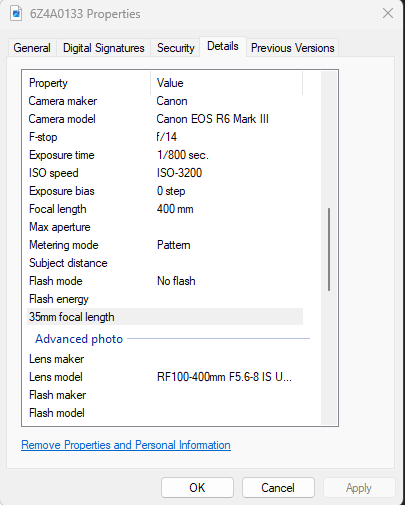Select the Exposure time property
The image size is (405, 505).
tap(62, 155)
